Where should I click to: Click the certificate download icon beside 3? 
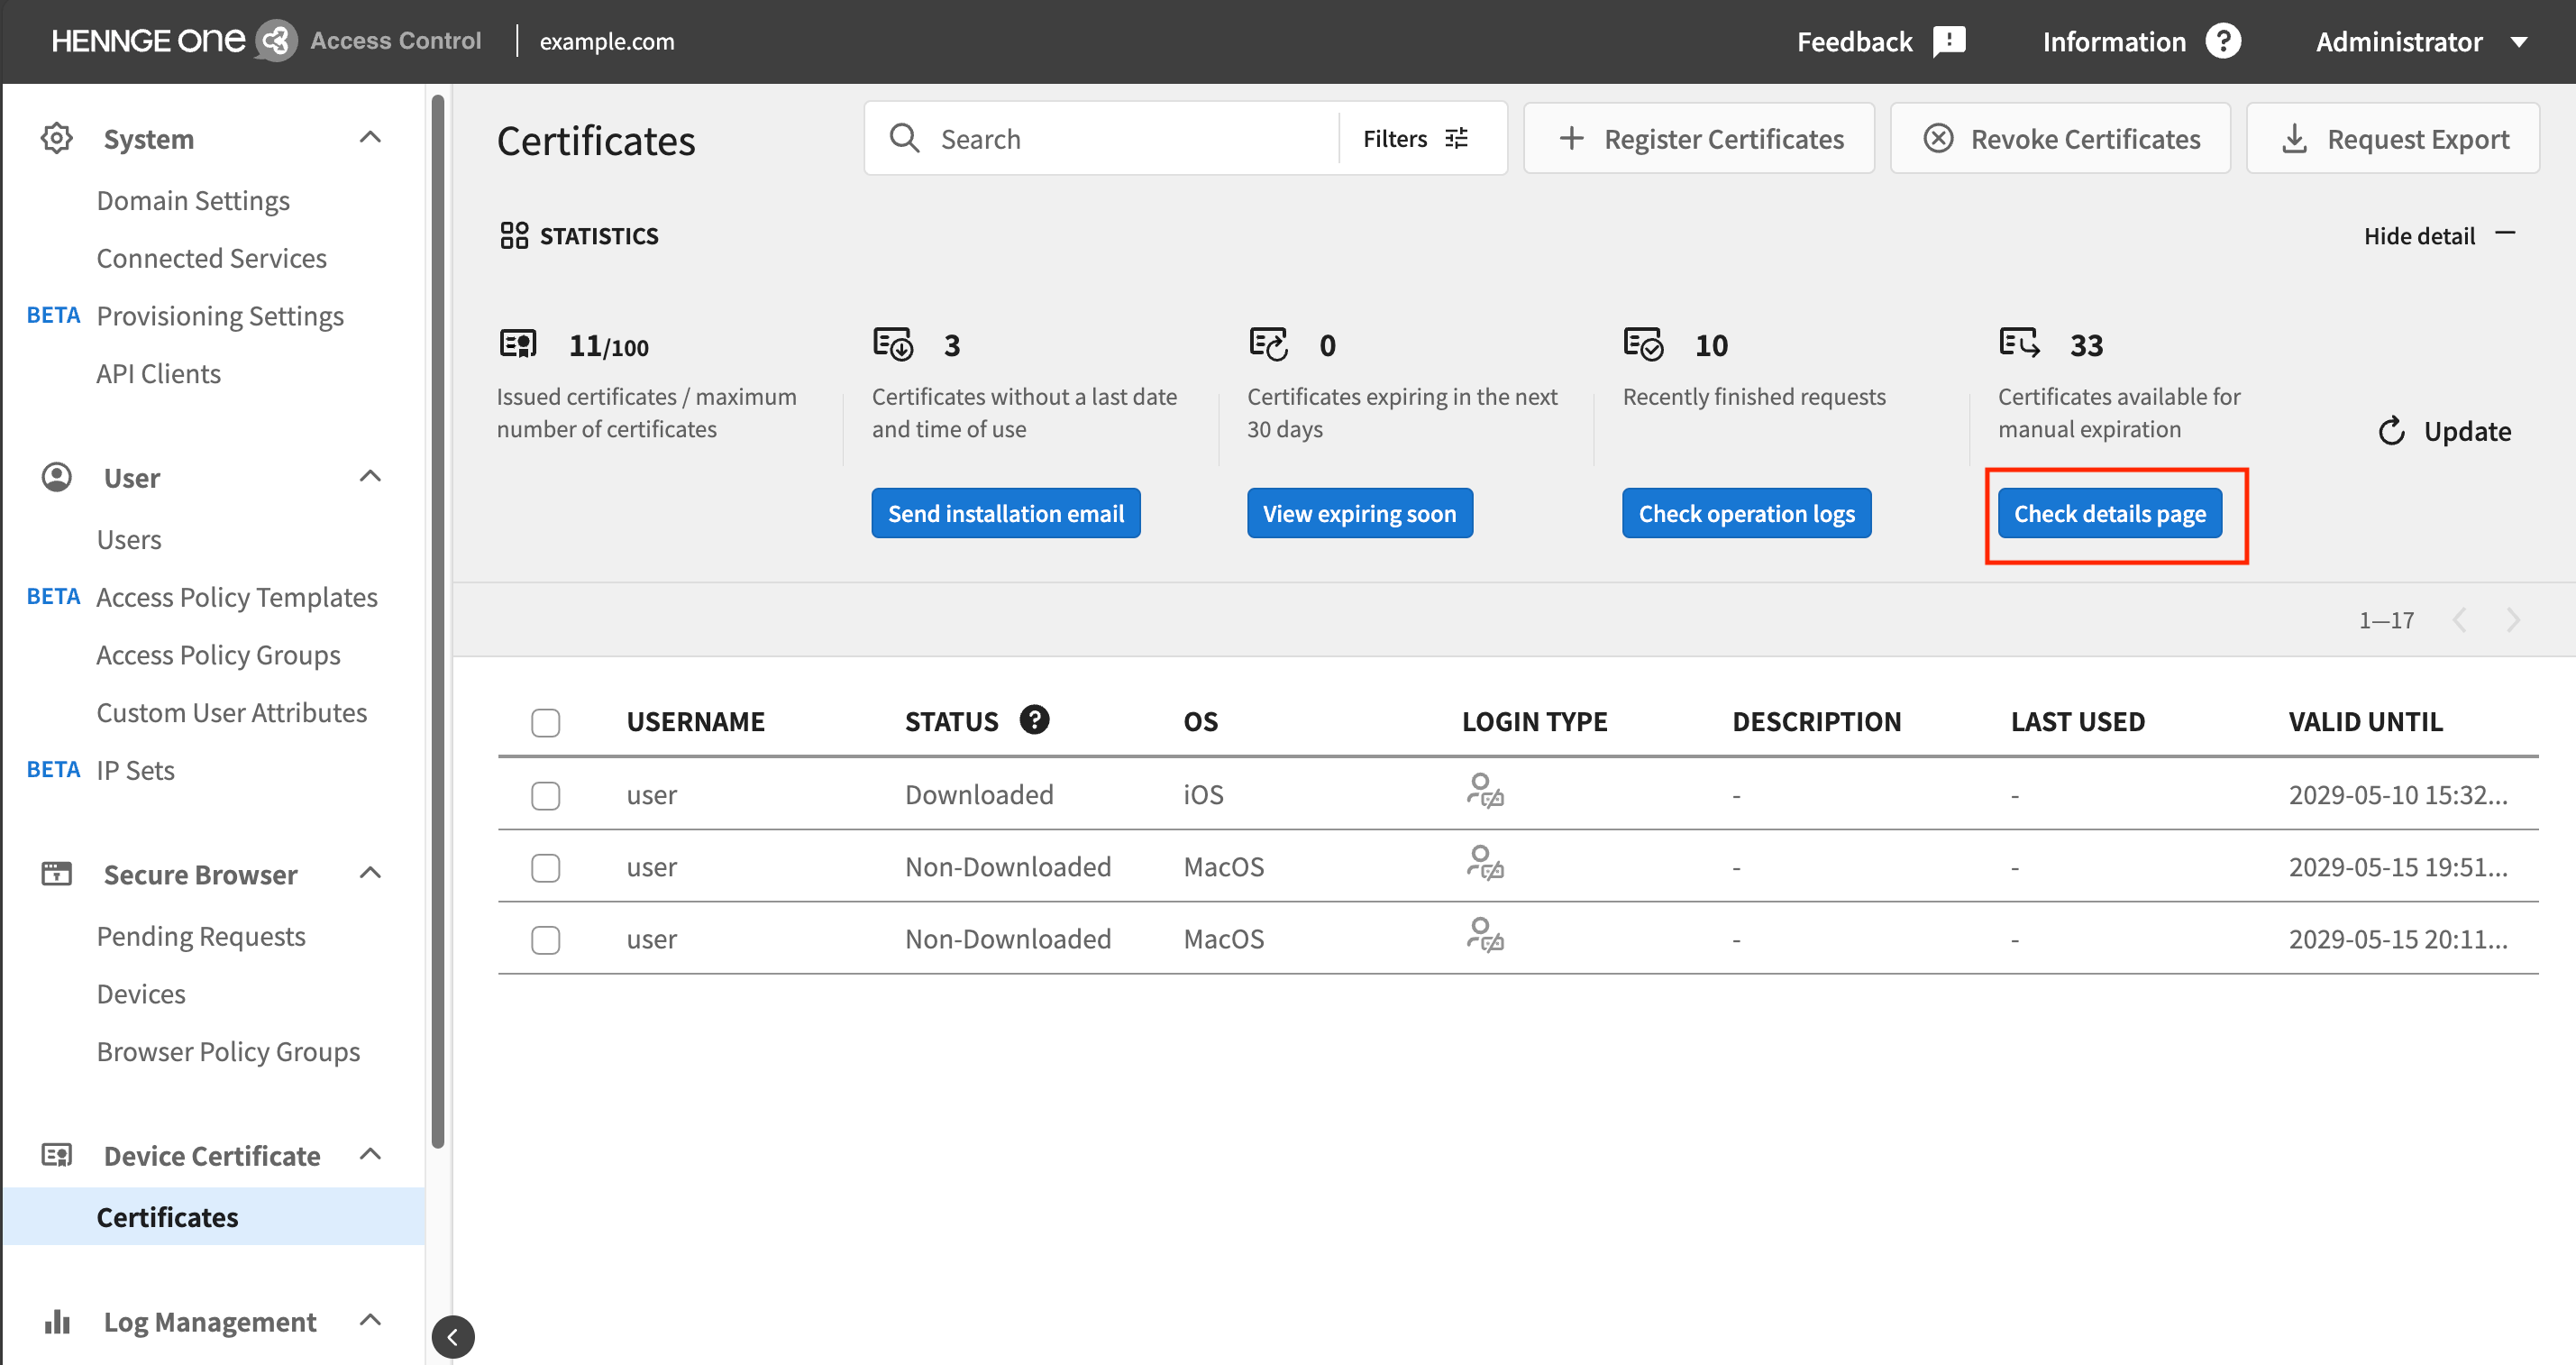pyautogui.click(x=893, y=344)
